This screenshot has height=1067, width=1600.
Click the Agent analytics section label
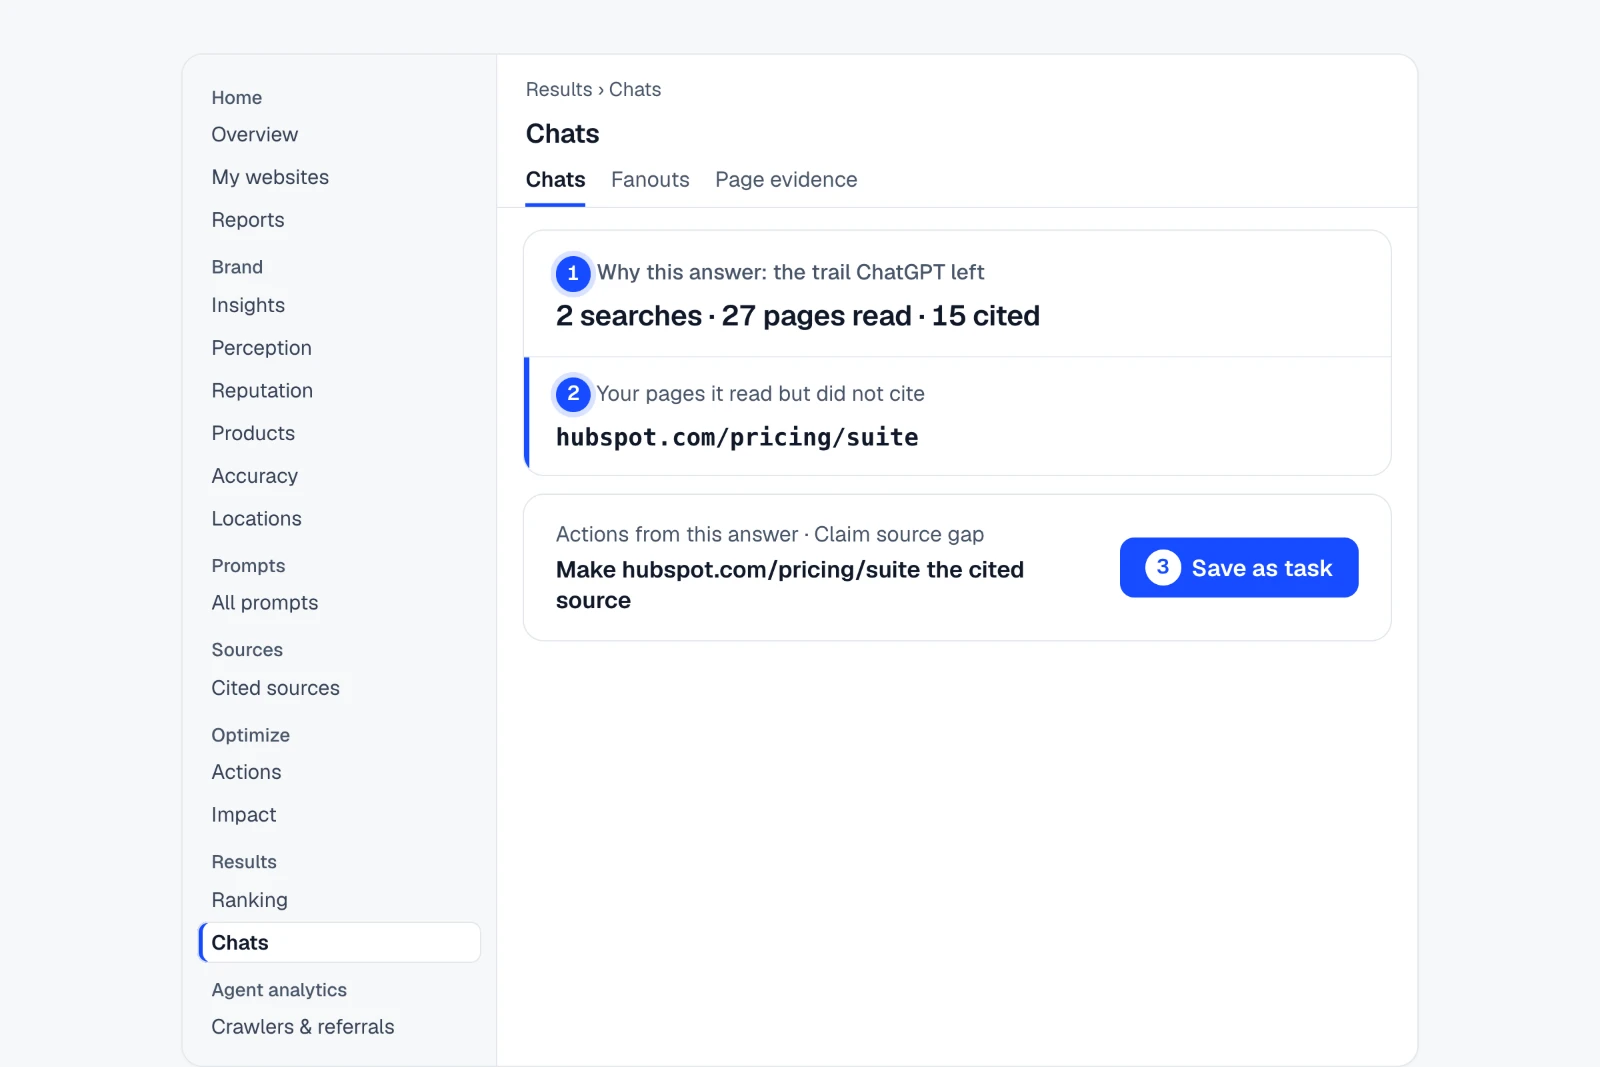[279, 990]
